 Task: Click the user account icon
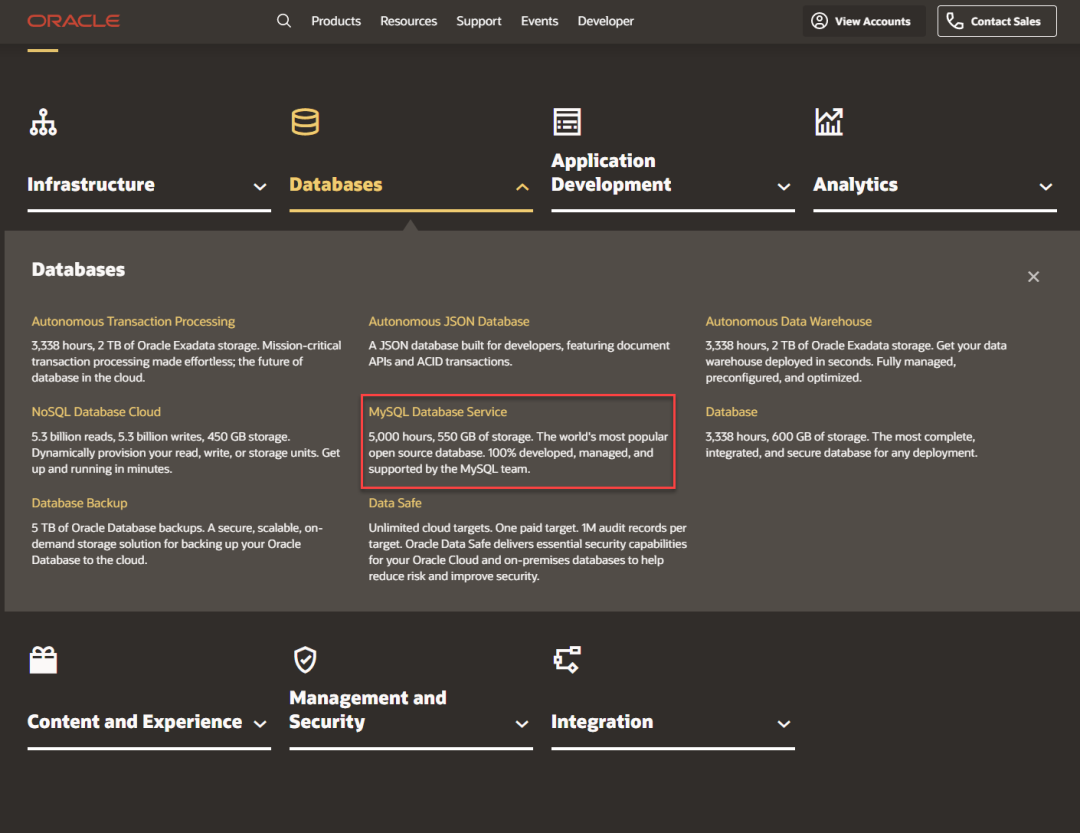point(819,21)
